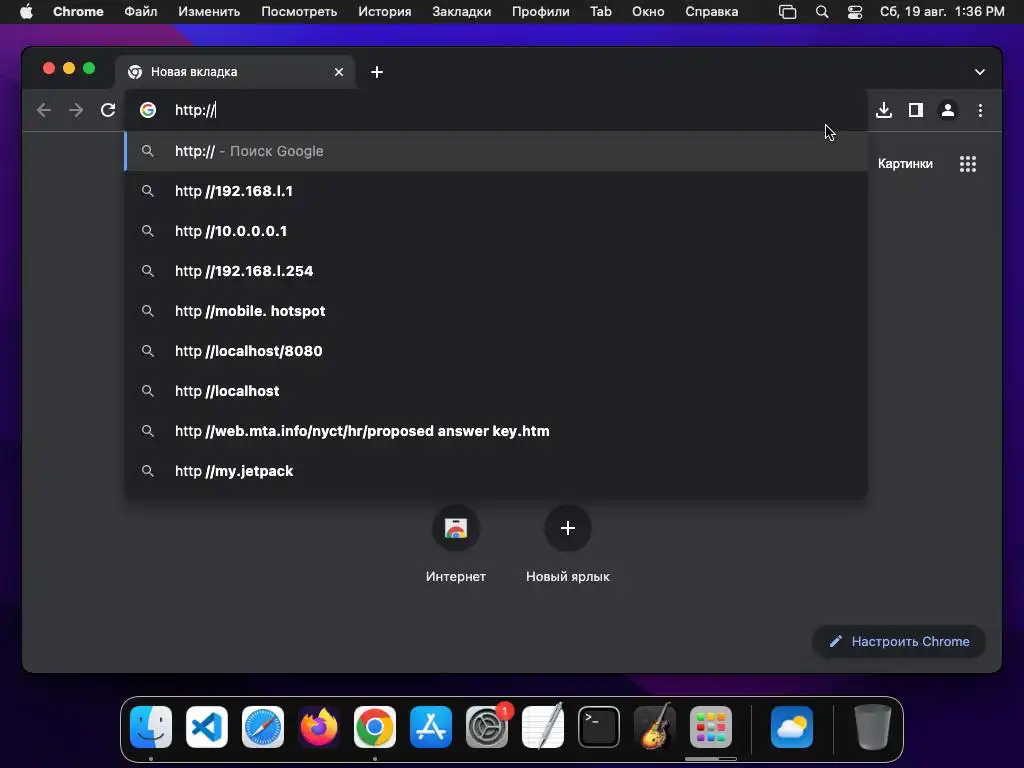Open the Chrome three-dot menu
The image size is (1024, 768).
(980, 110)
